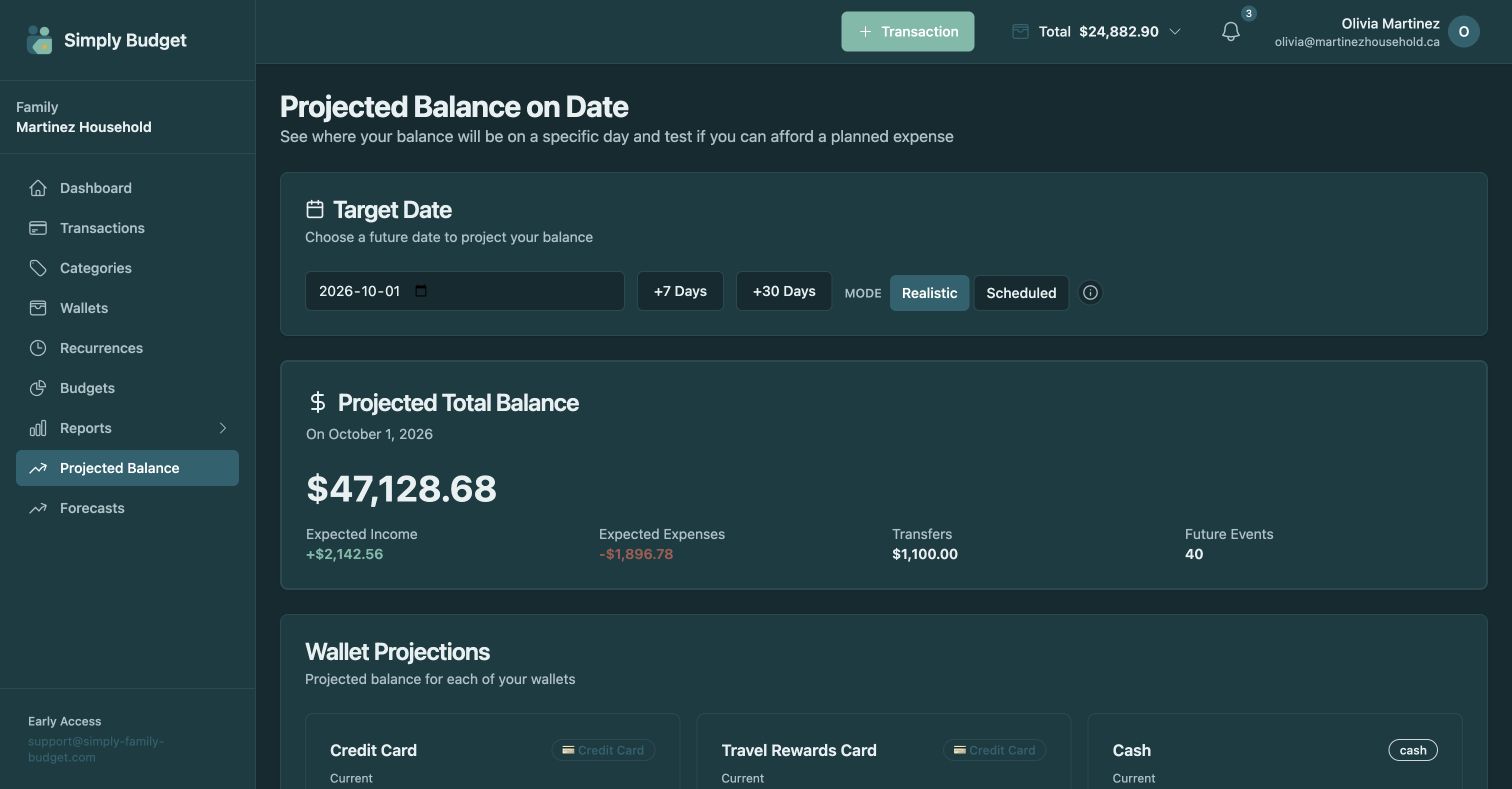Select Realistic projection mode
The image size is (1512, 789).
(929, 293)
